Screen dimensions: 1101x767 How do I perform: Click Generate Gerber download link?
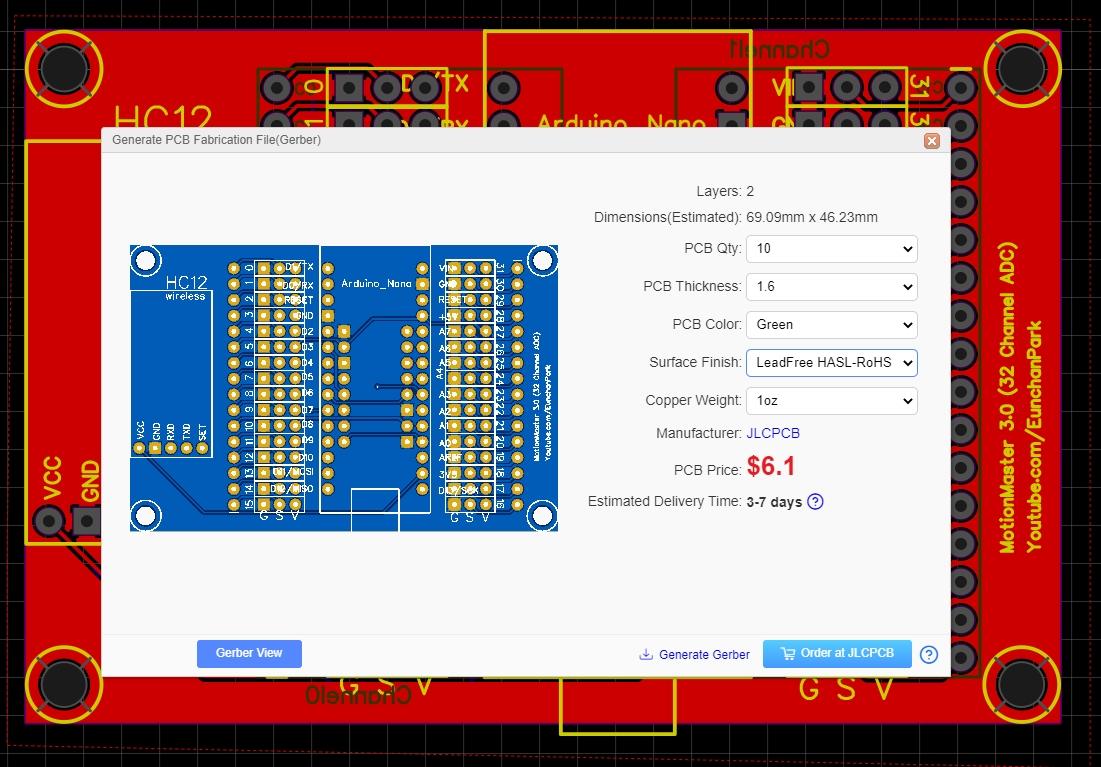pos(704,655)
